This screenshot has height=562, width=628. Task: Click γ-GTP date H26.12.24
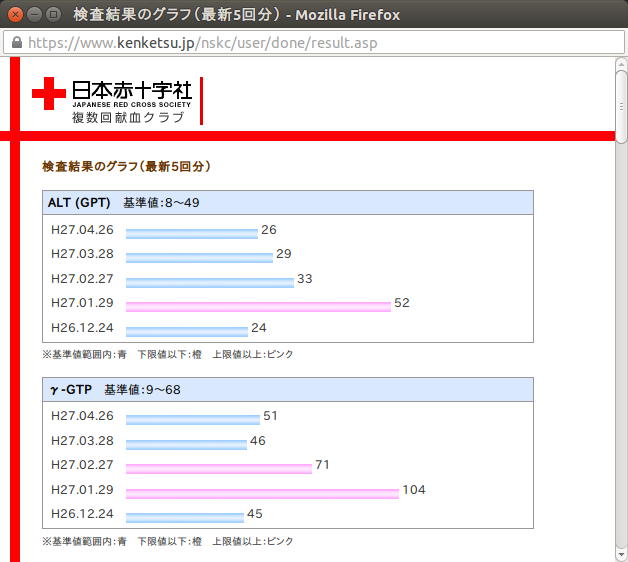82,514
